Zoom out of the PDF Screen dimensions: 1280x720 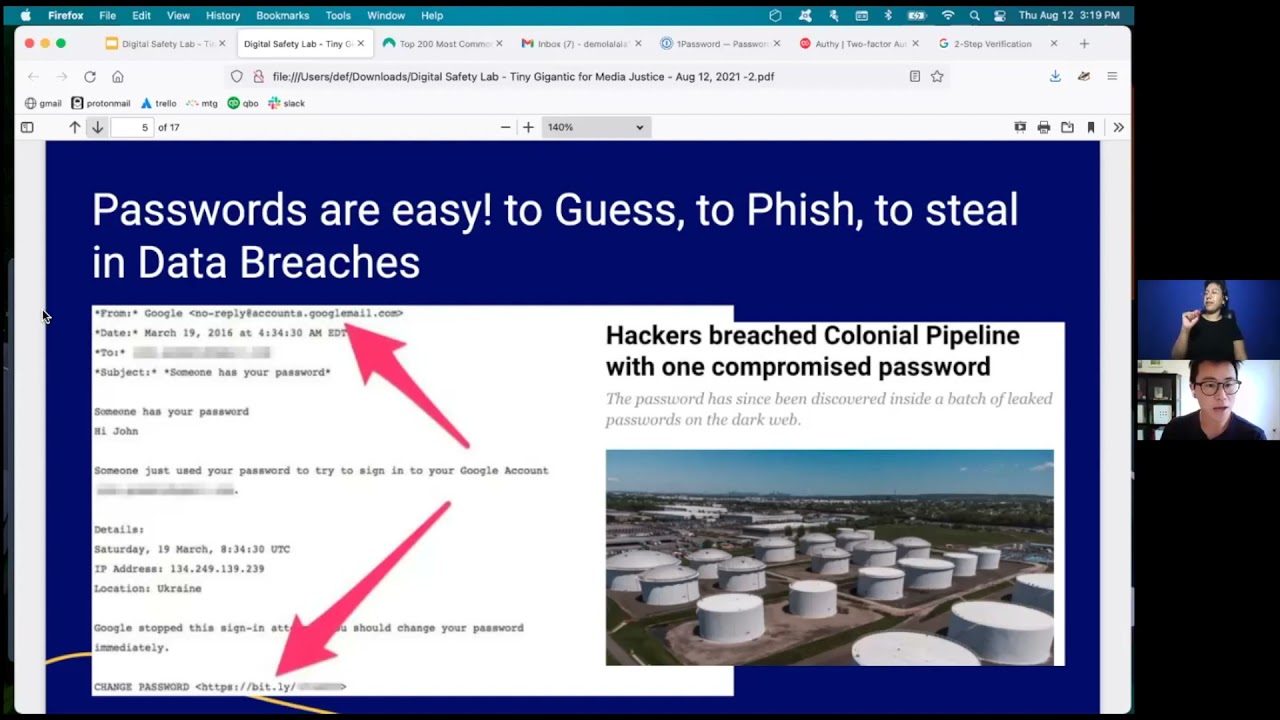pos(505,127)
